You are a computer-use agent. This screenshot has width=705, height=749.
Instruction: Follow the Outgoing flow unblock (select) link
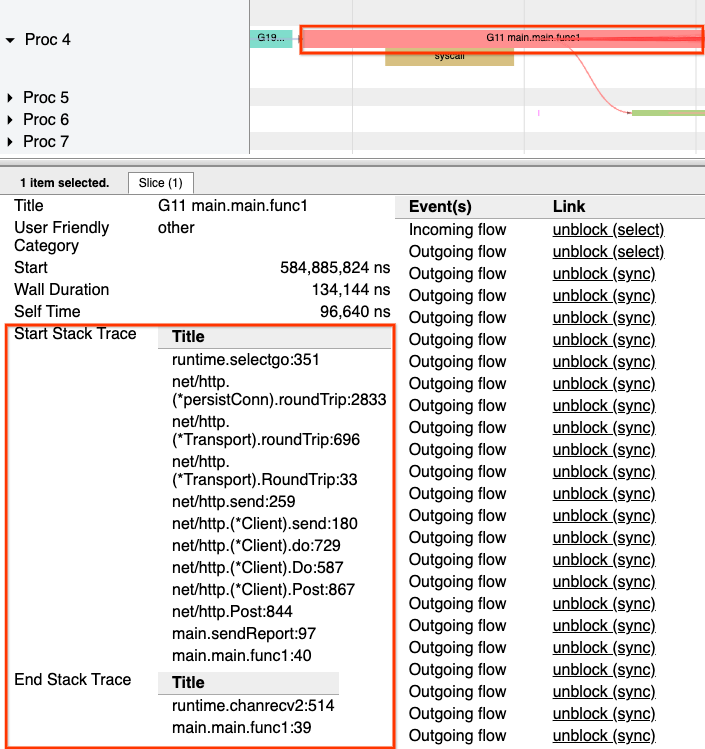tap(608, 252)
